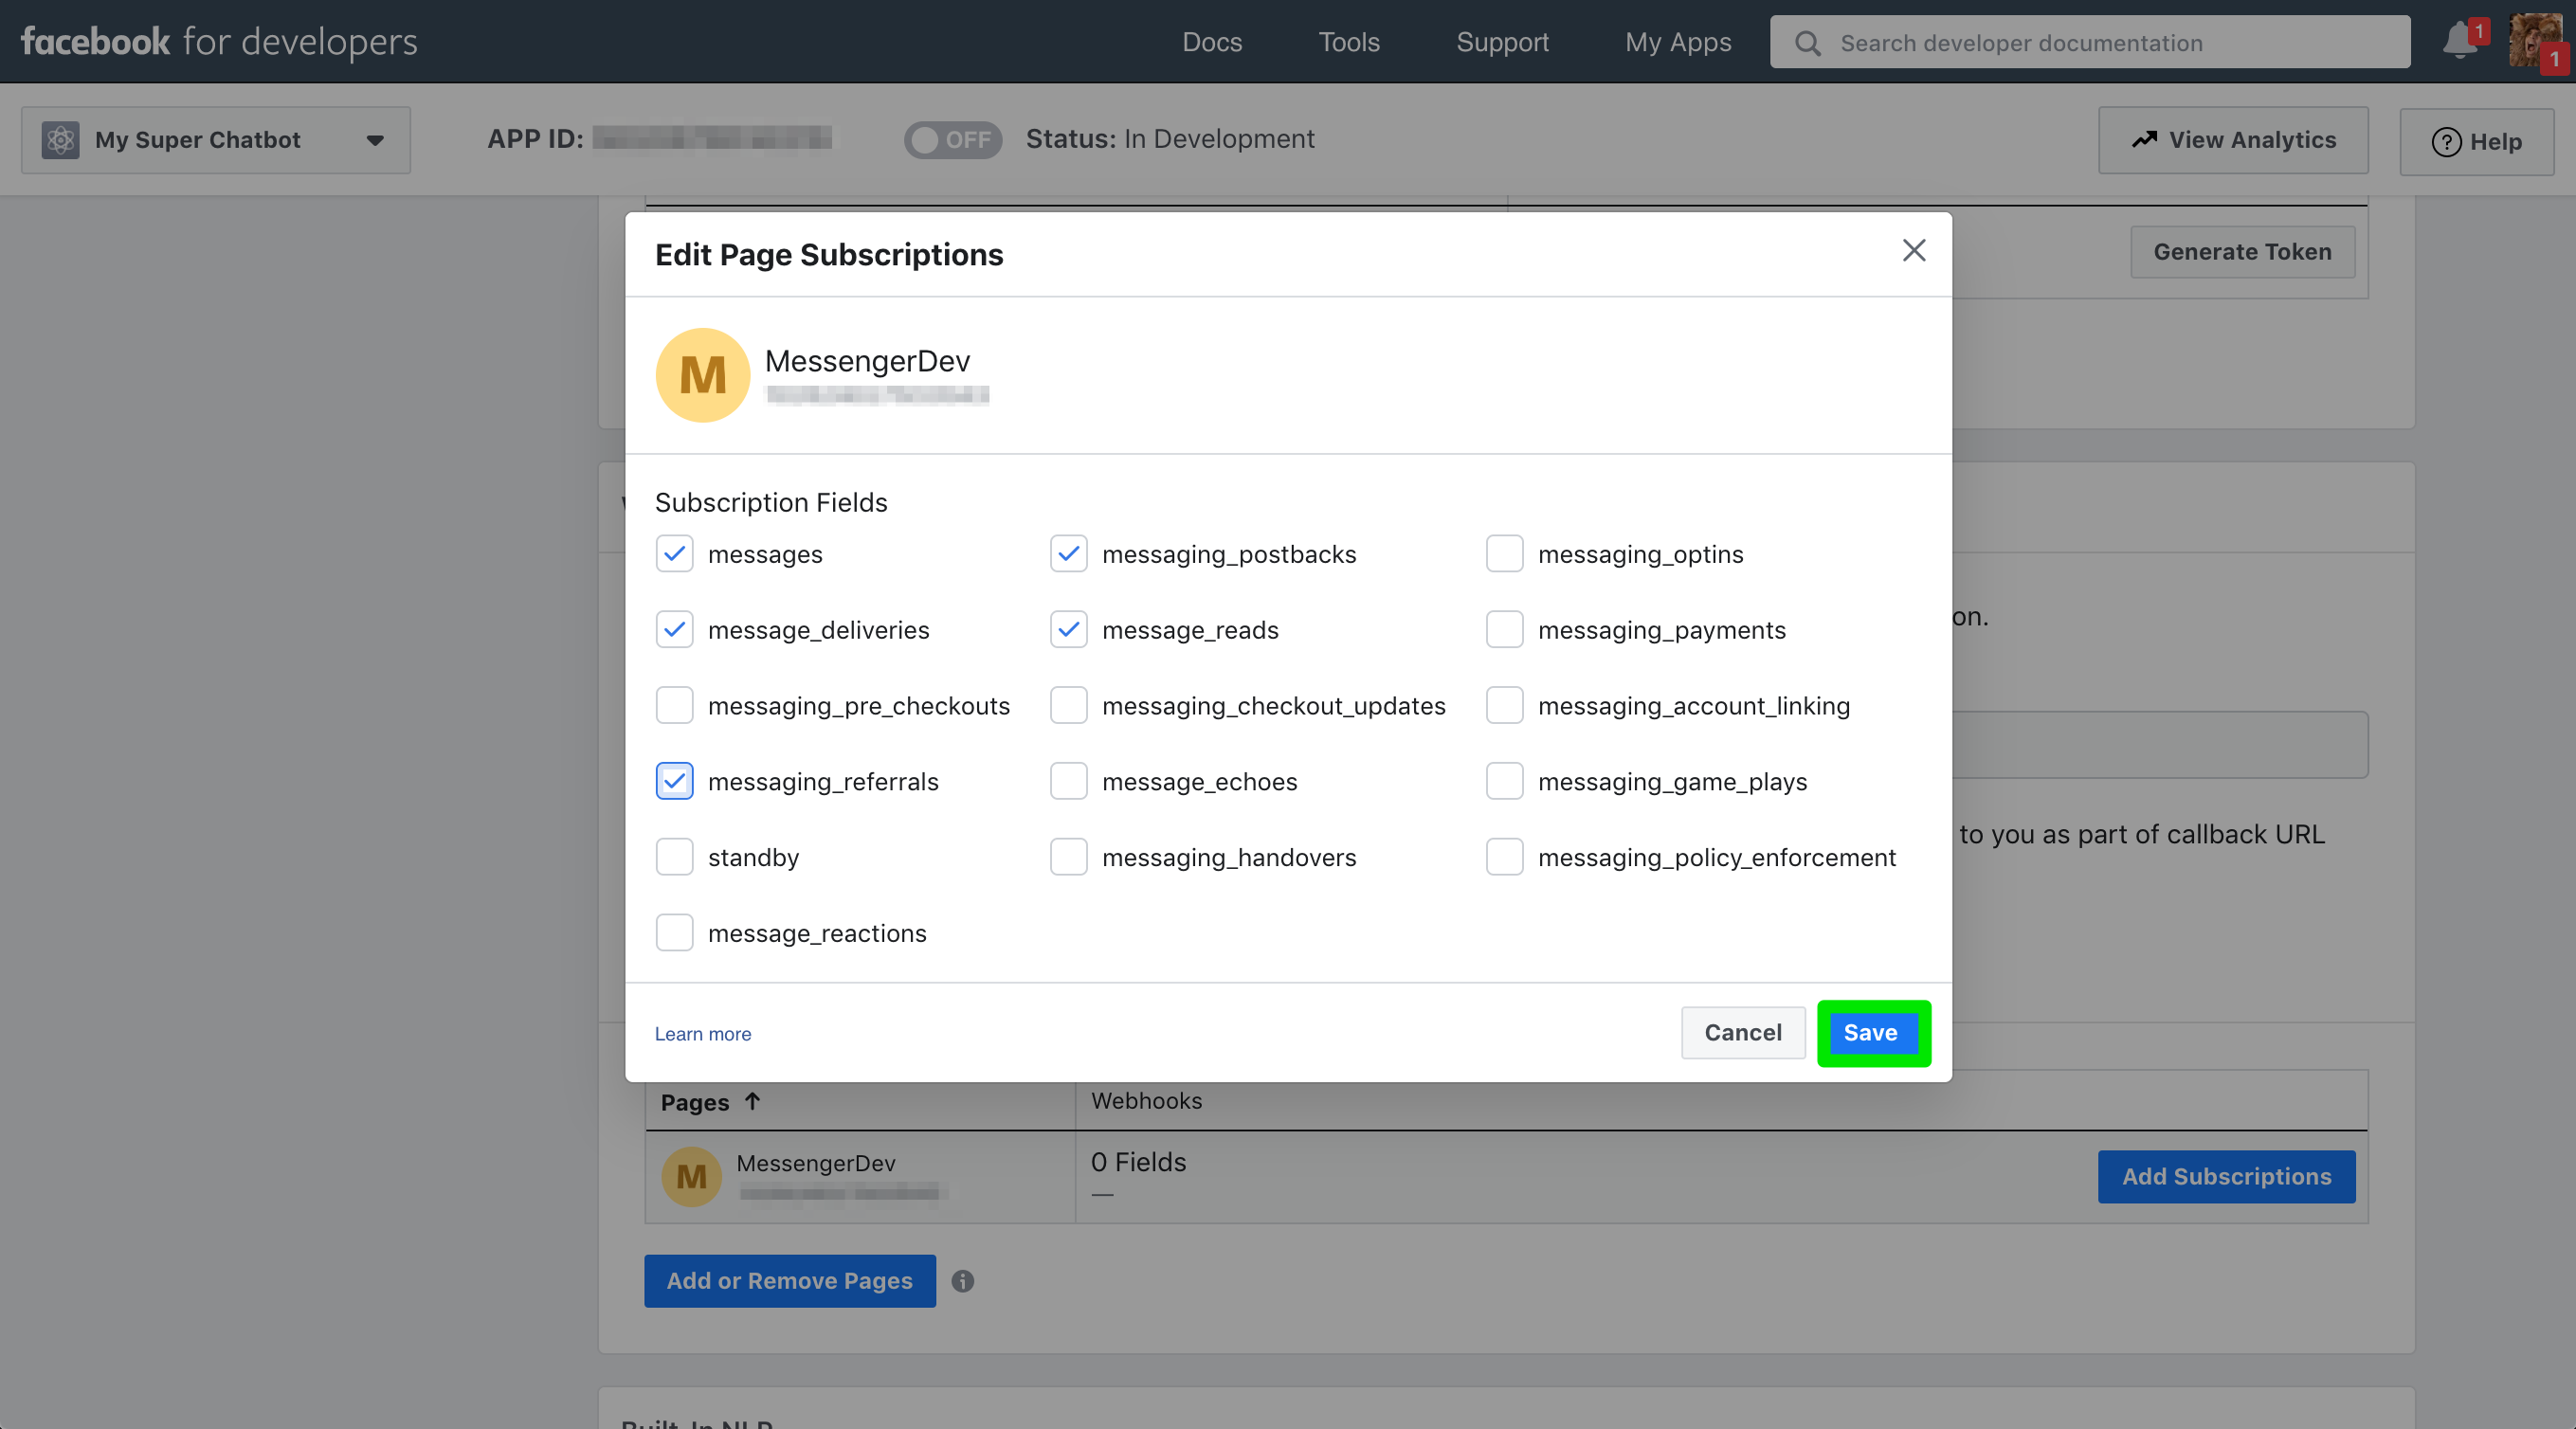The height and width of the screenshot is (1429, 2576).
Task: Check the messaging_optins checkbox
Action: (x=1504, y=553)
